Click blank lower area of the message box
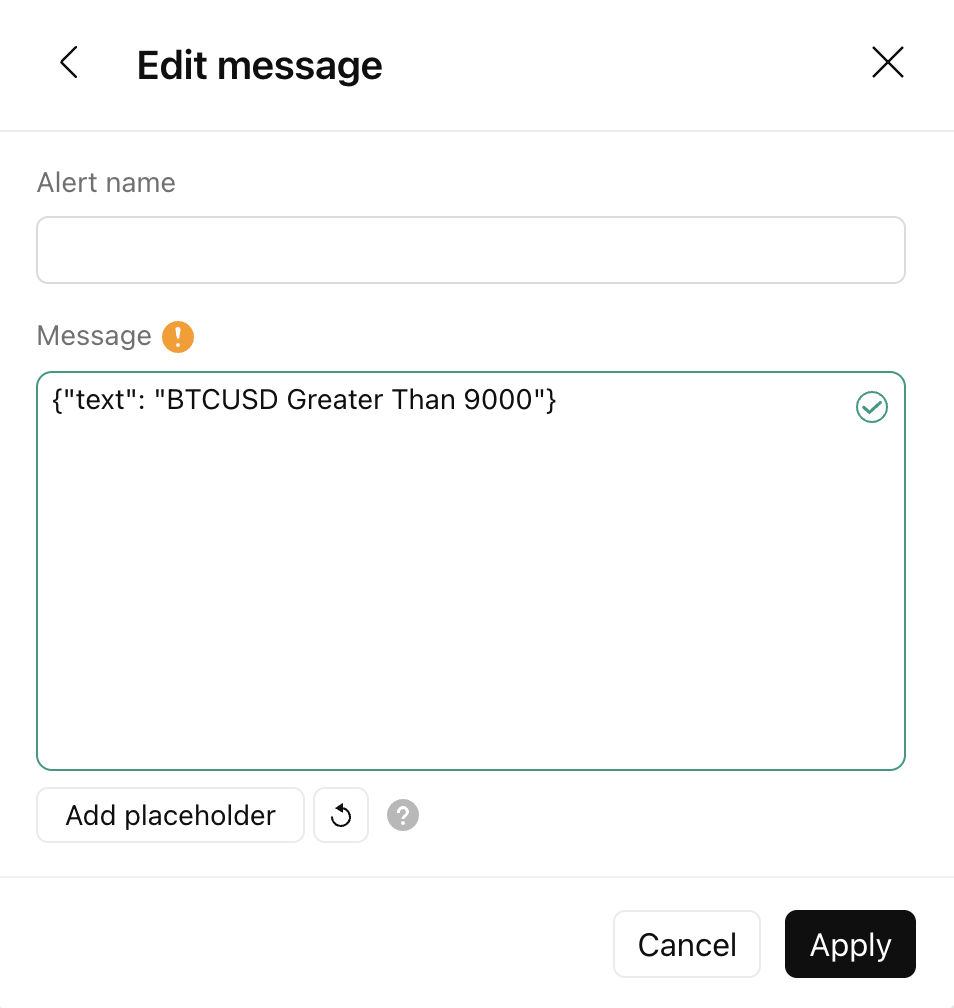The width and height of the screenshot is (954, 1008). click(x=471, y=611)
